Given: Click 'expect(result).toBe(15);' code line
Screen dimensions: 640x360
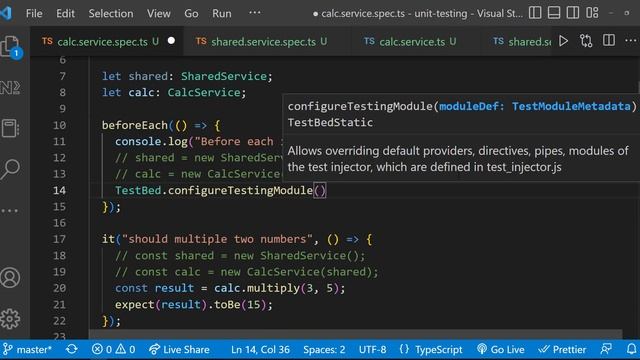Looking at the screenshot, I should (193, 304).
